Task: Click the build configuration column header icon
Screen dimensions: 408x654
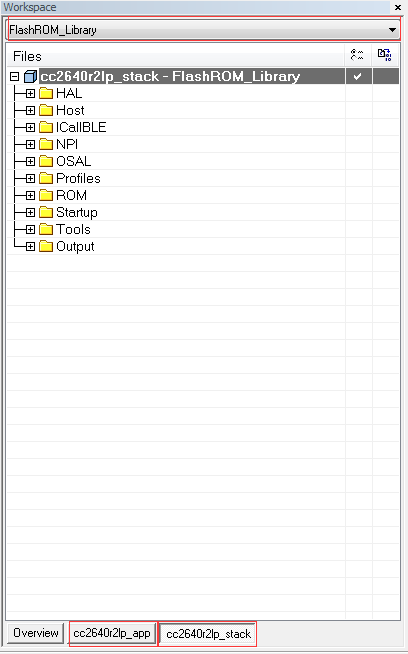Action: click(x=357, y=55)
